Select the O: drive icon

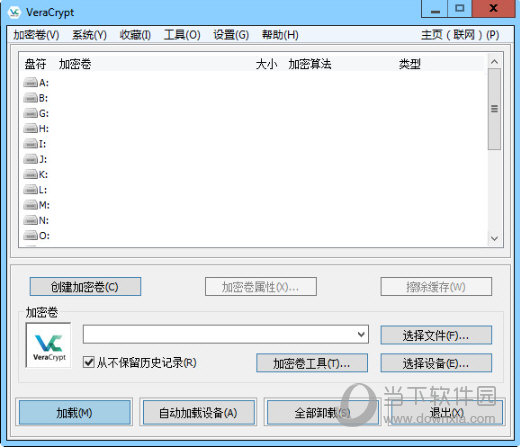coord(30,236)
